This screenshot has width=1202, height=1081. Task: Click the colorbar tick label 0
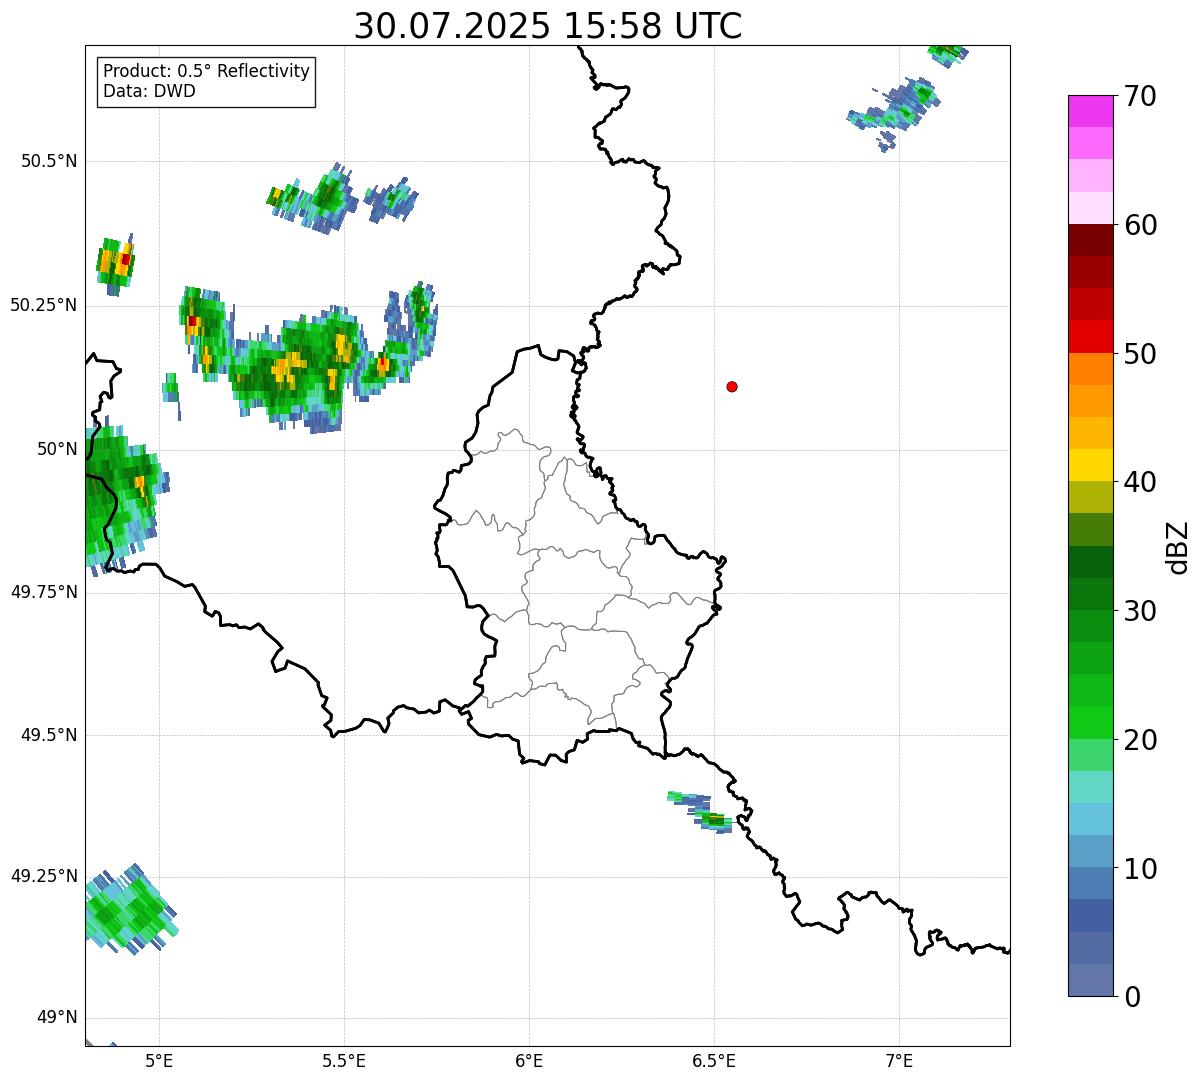[1132, 997]
